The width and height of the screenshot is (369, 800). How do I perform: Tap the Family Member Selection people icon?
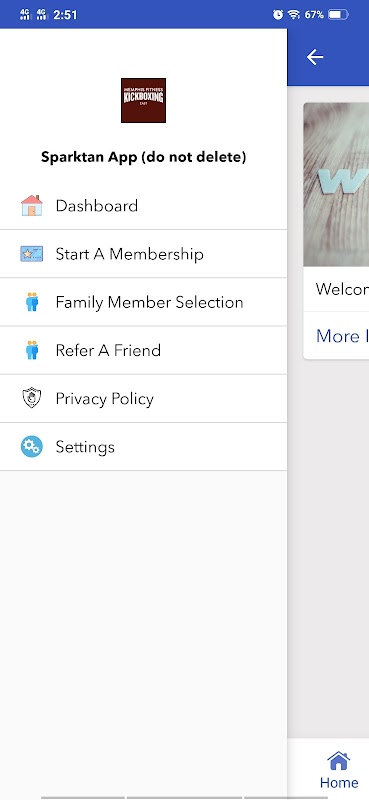[x=32, y=302]
